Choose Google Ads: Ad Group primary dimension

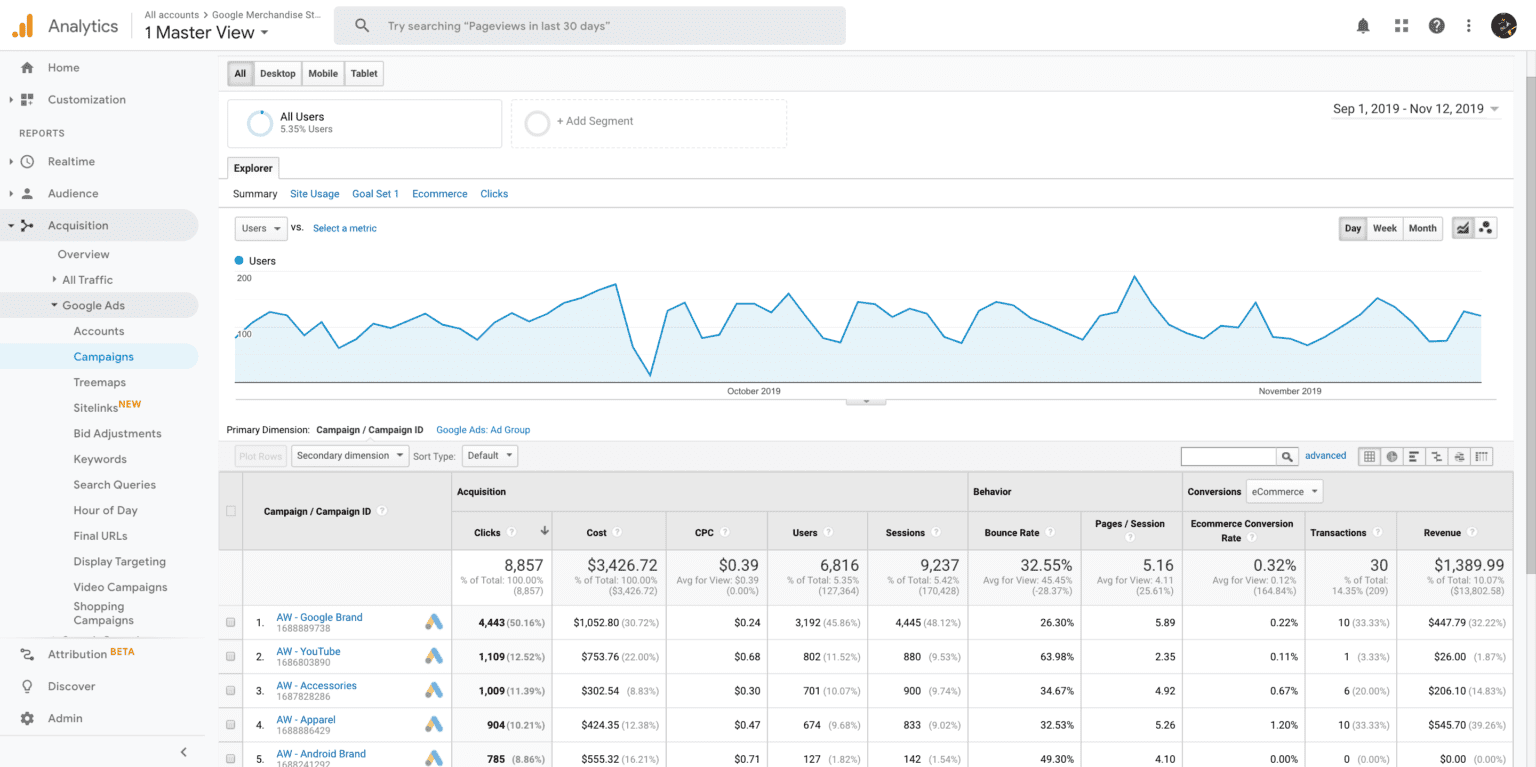coord(483,430)
